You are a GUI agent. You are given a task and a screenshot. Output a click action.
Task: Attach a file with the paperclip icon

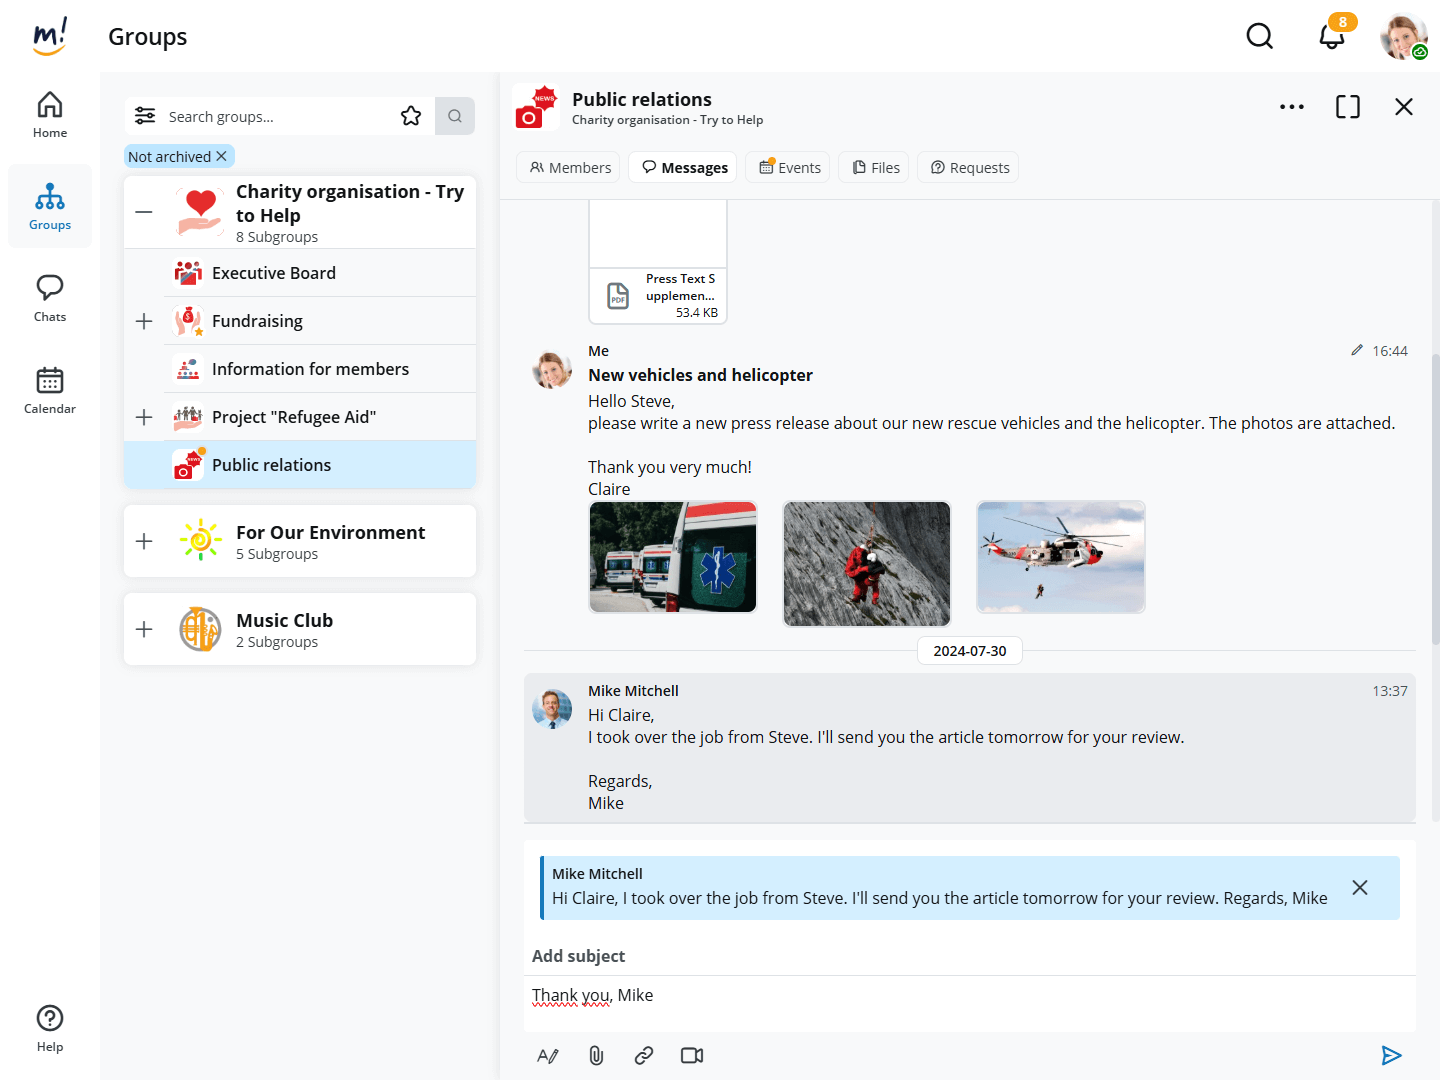tap(596, 1055)
